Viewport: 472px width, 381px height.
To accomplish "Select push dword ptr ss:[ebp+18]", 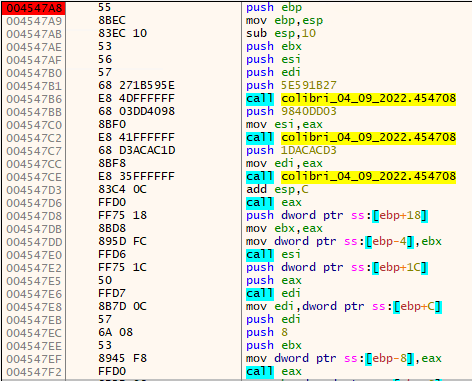I will pyautogui.click(x=337, y=215).
